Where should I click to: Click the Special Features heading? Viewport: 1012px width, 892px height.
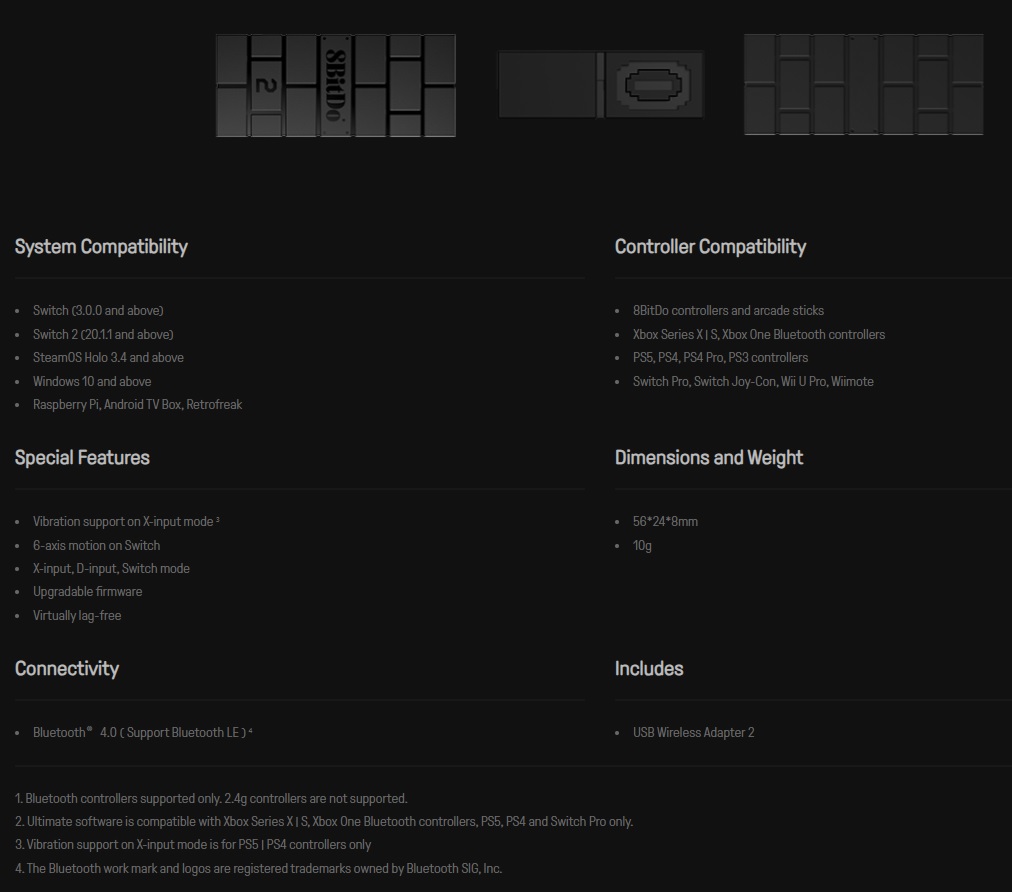click(x=82, y=458)
